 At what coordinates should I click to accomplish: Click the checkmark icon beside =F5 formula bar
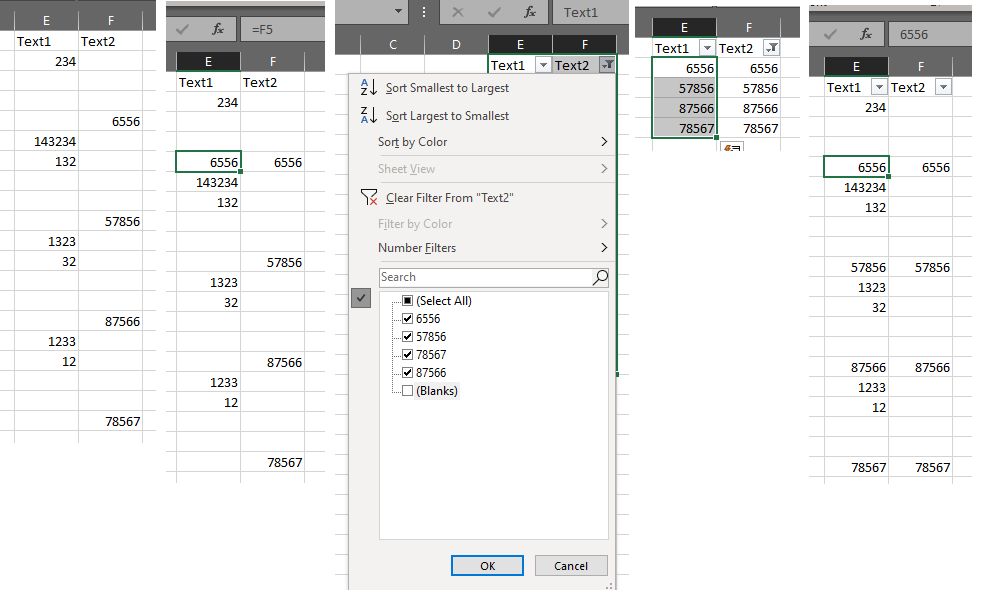click(x=183, y=29)
